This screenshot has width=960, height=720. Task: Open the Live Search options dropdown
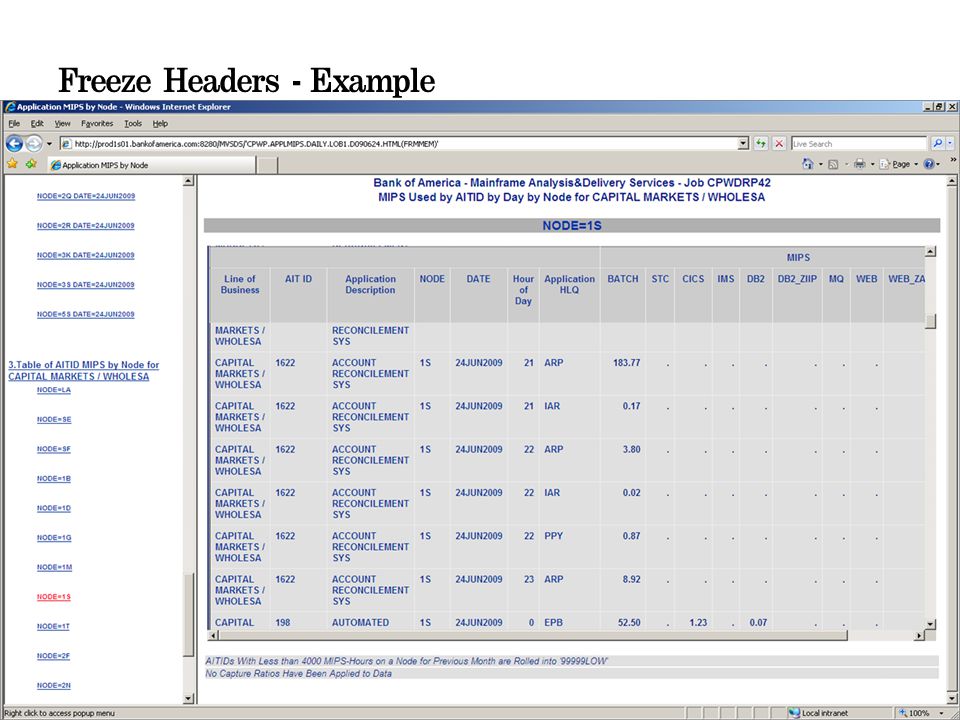(950, 144)
